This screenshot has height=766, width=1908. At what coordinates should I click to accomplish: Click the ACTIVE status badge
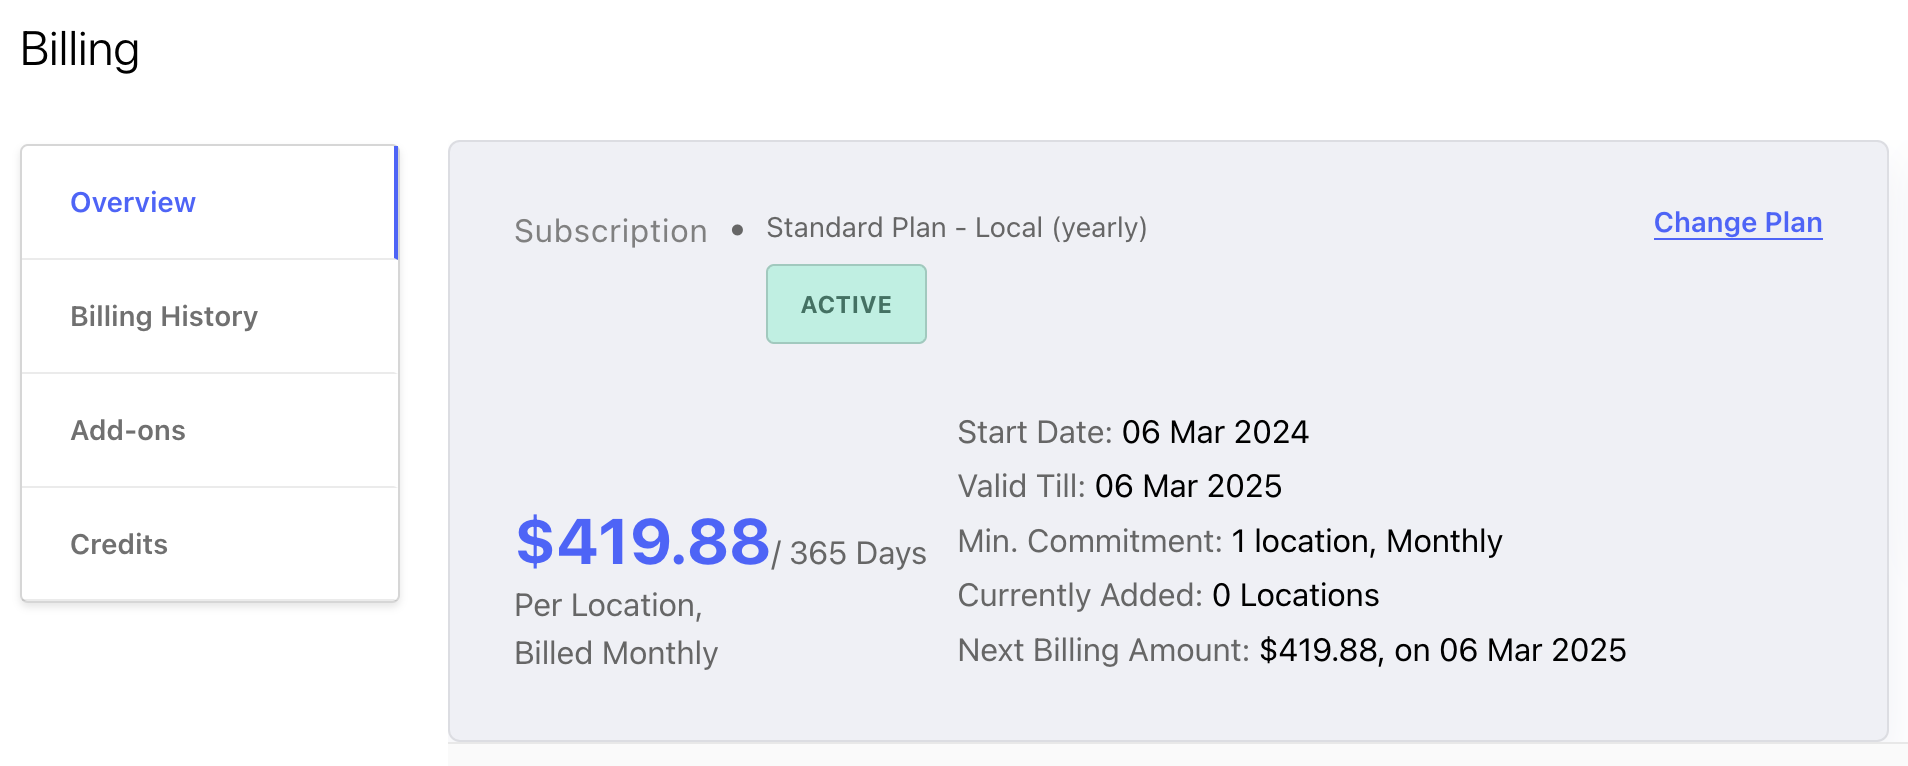[x=846, y=304]
